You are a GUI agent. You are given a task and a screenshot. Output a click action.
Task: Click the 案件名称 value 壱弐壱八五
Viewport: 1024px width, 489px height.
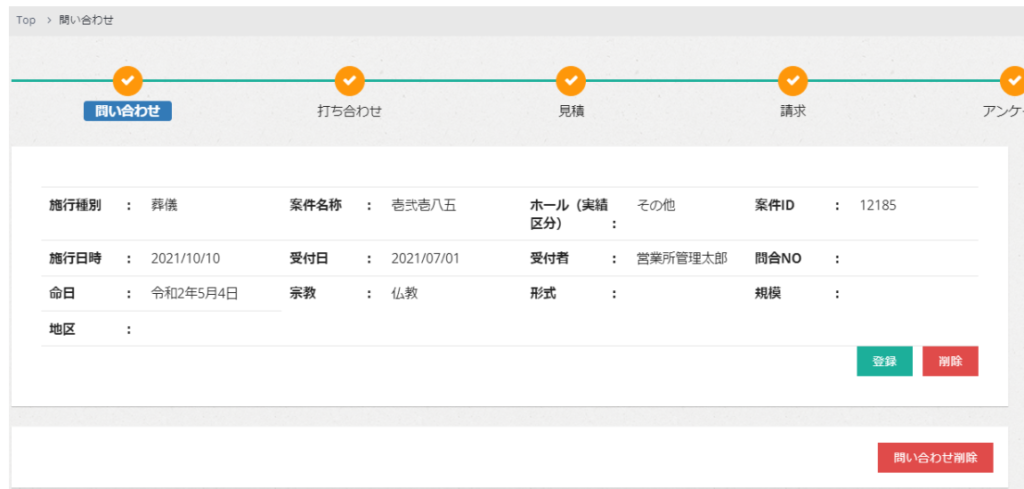coord(424,205)
